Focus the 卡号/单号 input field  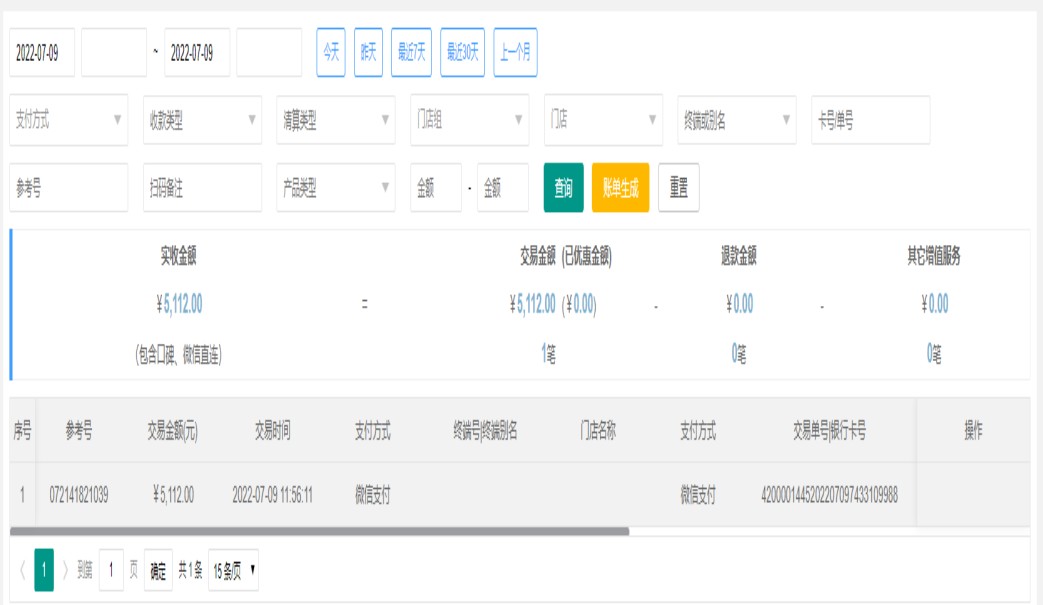870,120
